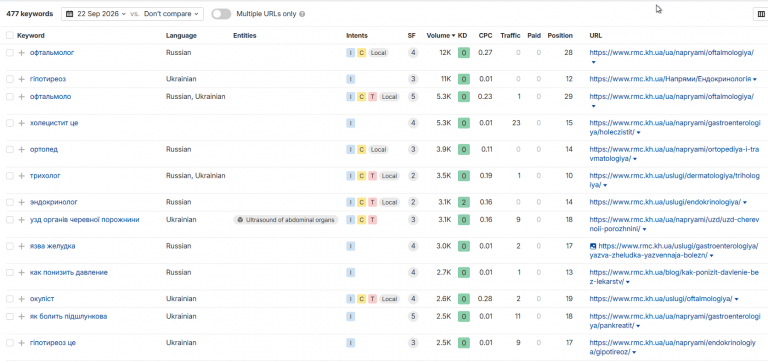Screen dimensions: 768x363
Task: Click the SF badge 5 in офтальмоло row
Action: point(413,97)
